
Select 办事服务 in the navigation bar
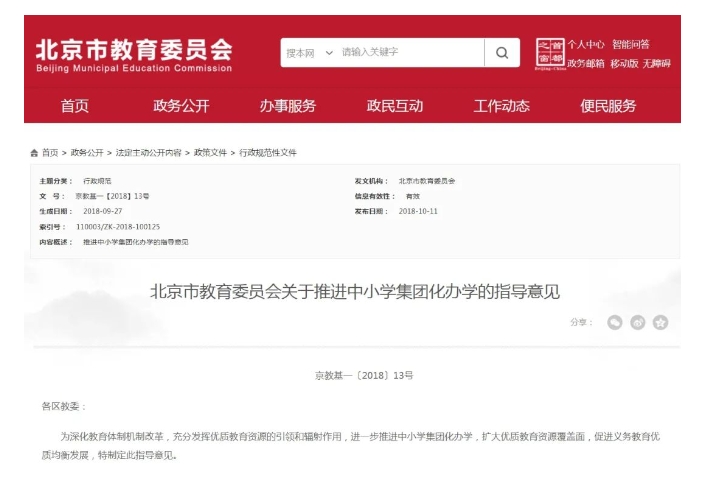tap(288, 106)
